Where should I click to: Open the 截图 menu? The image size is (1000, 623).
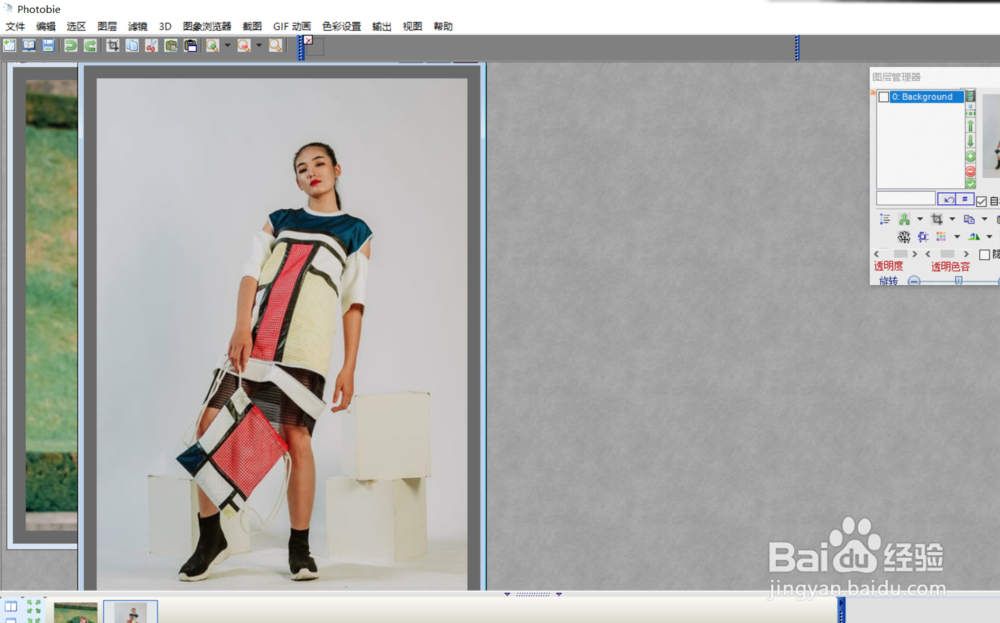253,26
